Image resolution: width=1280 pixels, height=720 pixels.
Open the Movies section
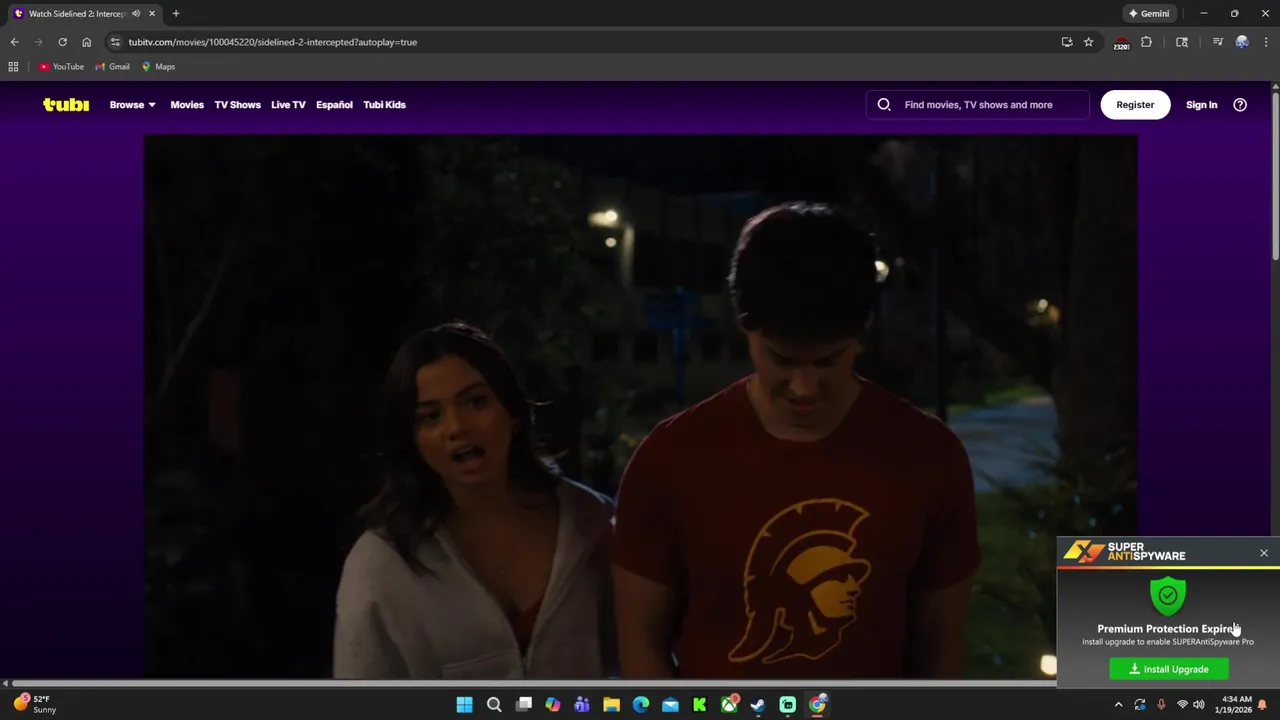187,104
